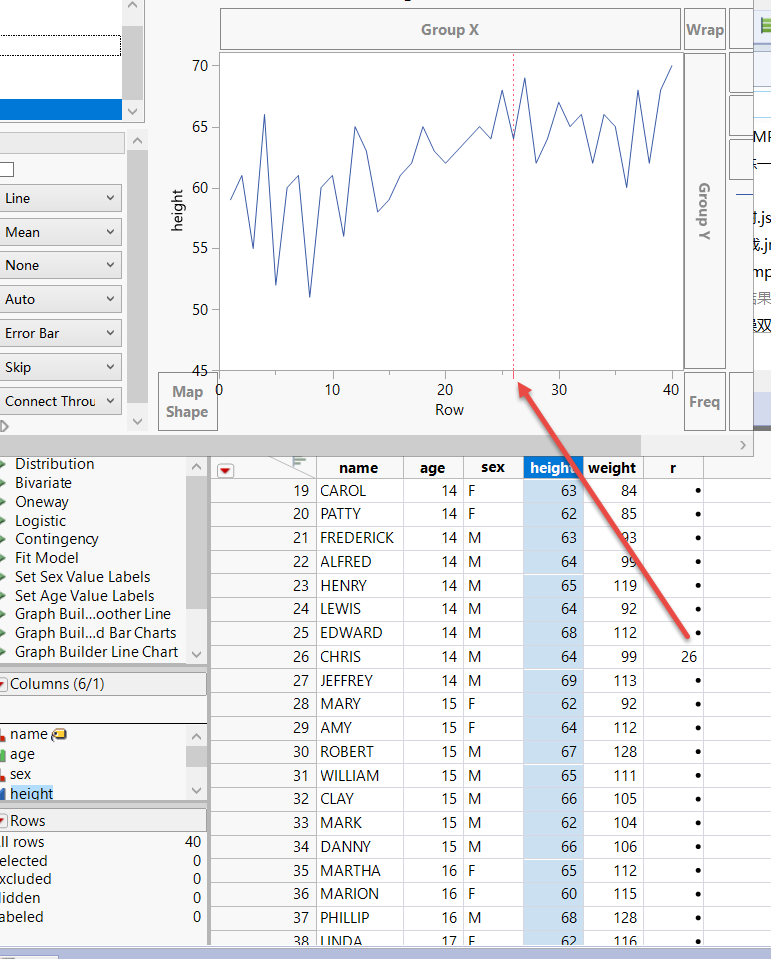Viewport: 771px width, 959px height.
Task: Click the Rows panel header
Action: click(103, 821)
